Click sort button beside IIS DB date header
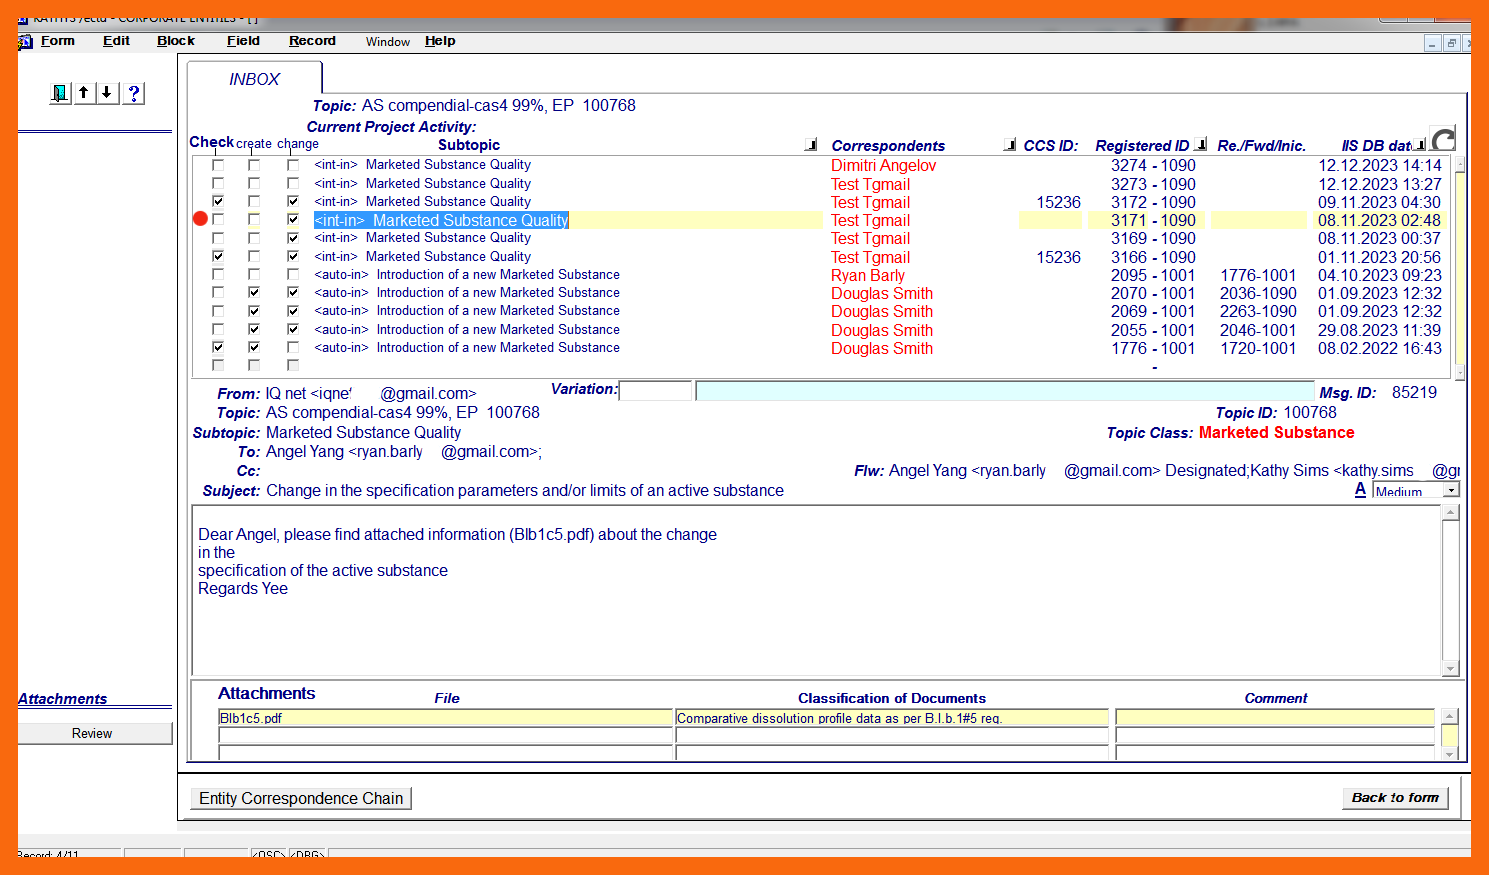Image resolution: width=1489 pixels, height=875 pixels. (x=1420, y=146)
